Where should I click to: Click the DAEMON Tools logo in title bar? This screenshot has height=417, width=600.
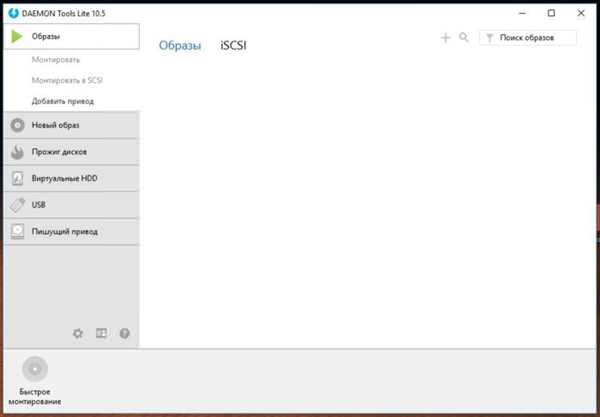click(x=13, y=13)
